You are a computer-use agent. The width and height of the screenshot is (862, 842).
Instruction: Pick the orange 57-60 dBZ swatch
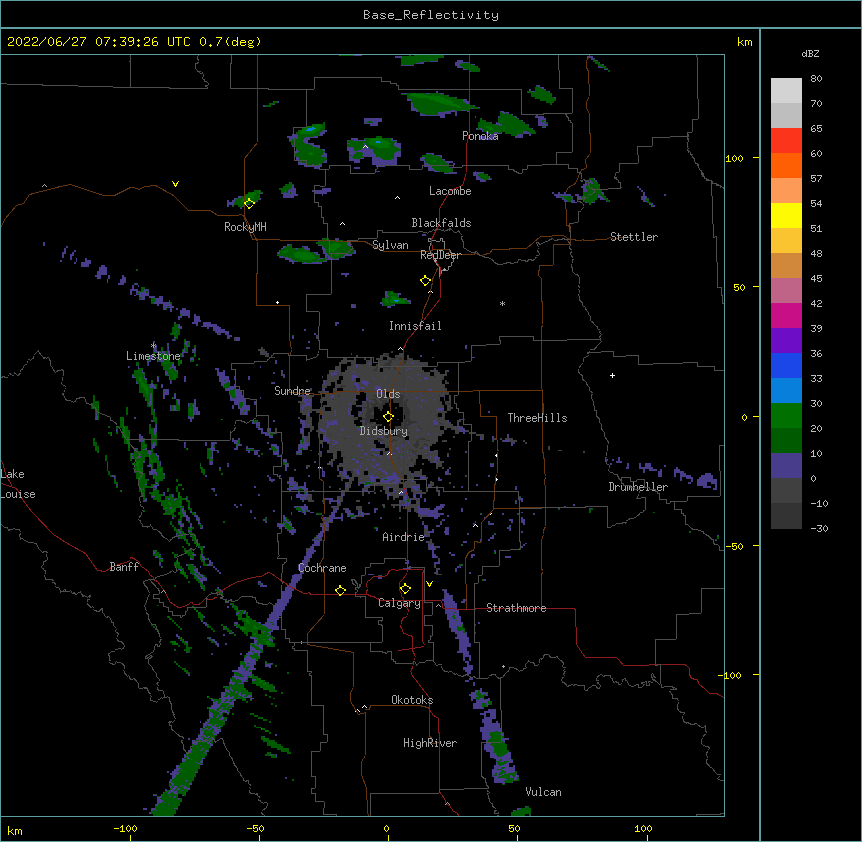pyautogui.click(x=786, y=165)
